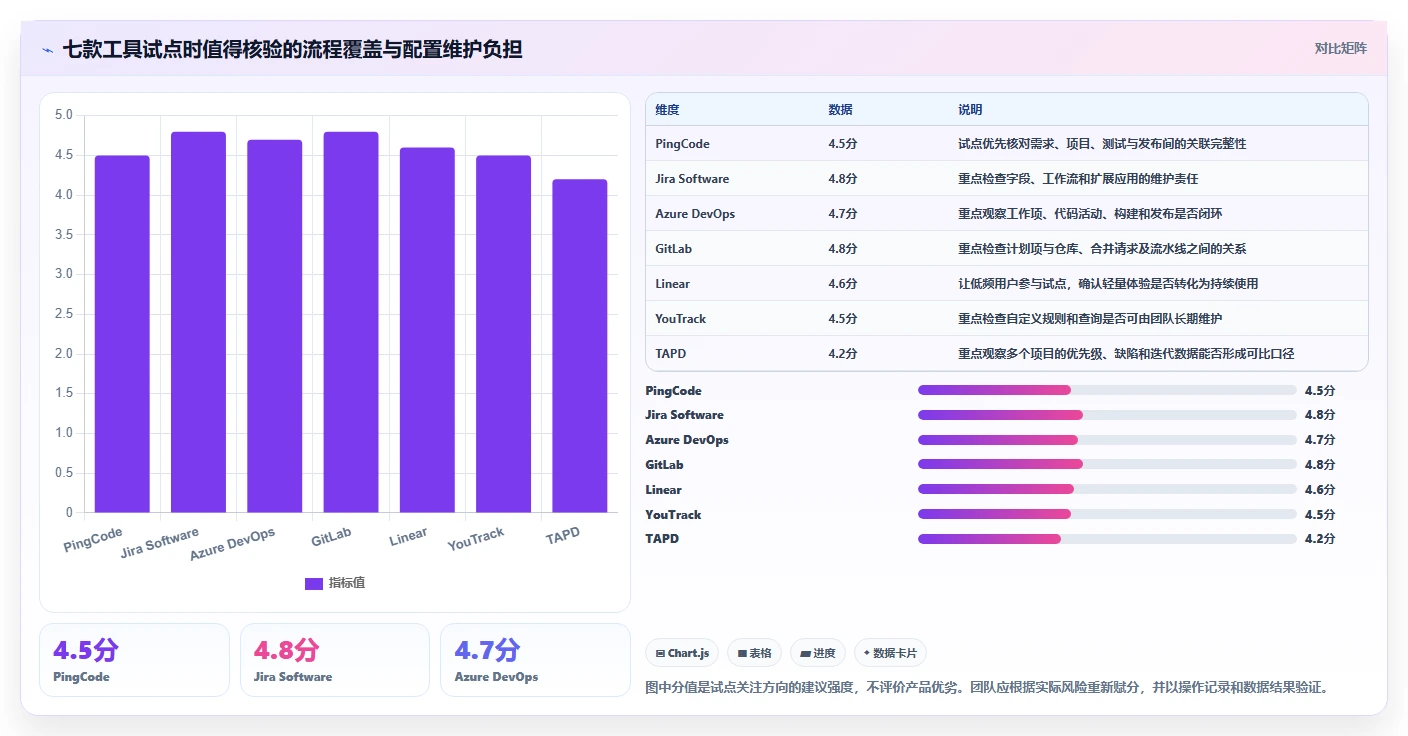Click the 4.2分 value beside TAPD progress bar
The height and width of the screenshot is (736, 1408).
pos(1320,539)
